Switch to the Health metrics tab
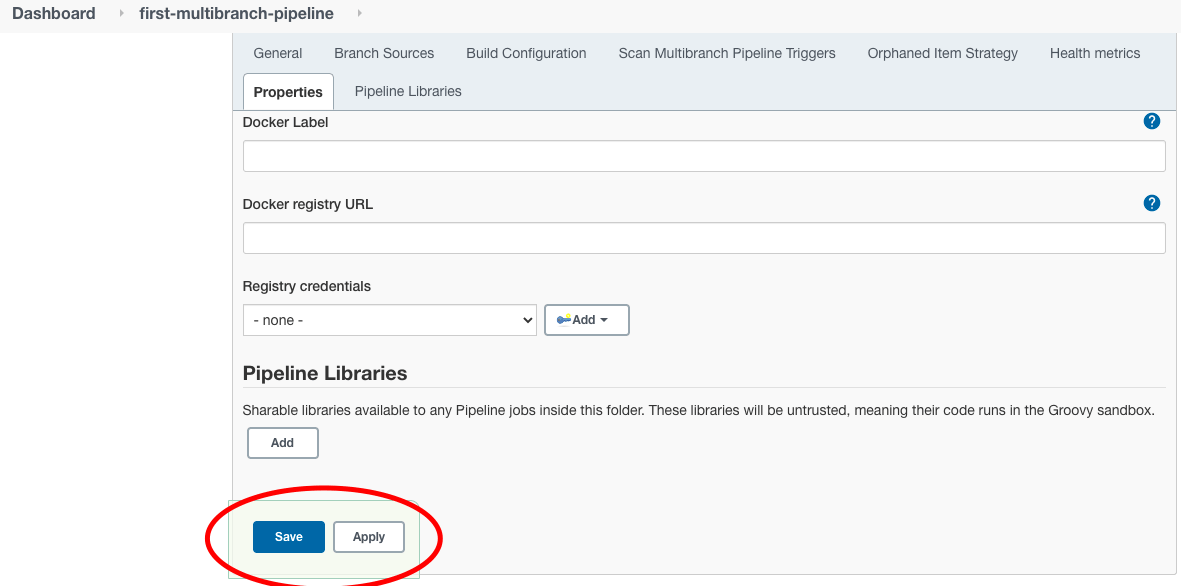This screenshot has height=586, width=1181. (1095, 53)
